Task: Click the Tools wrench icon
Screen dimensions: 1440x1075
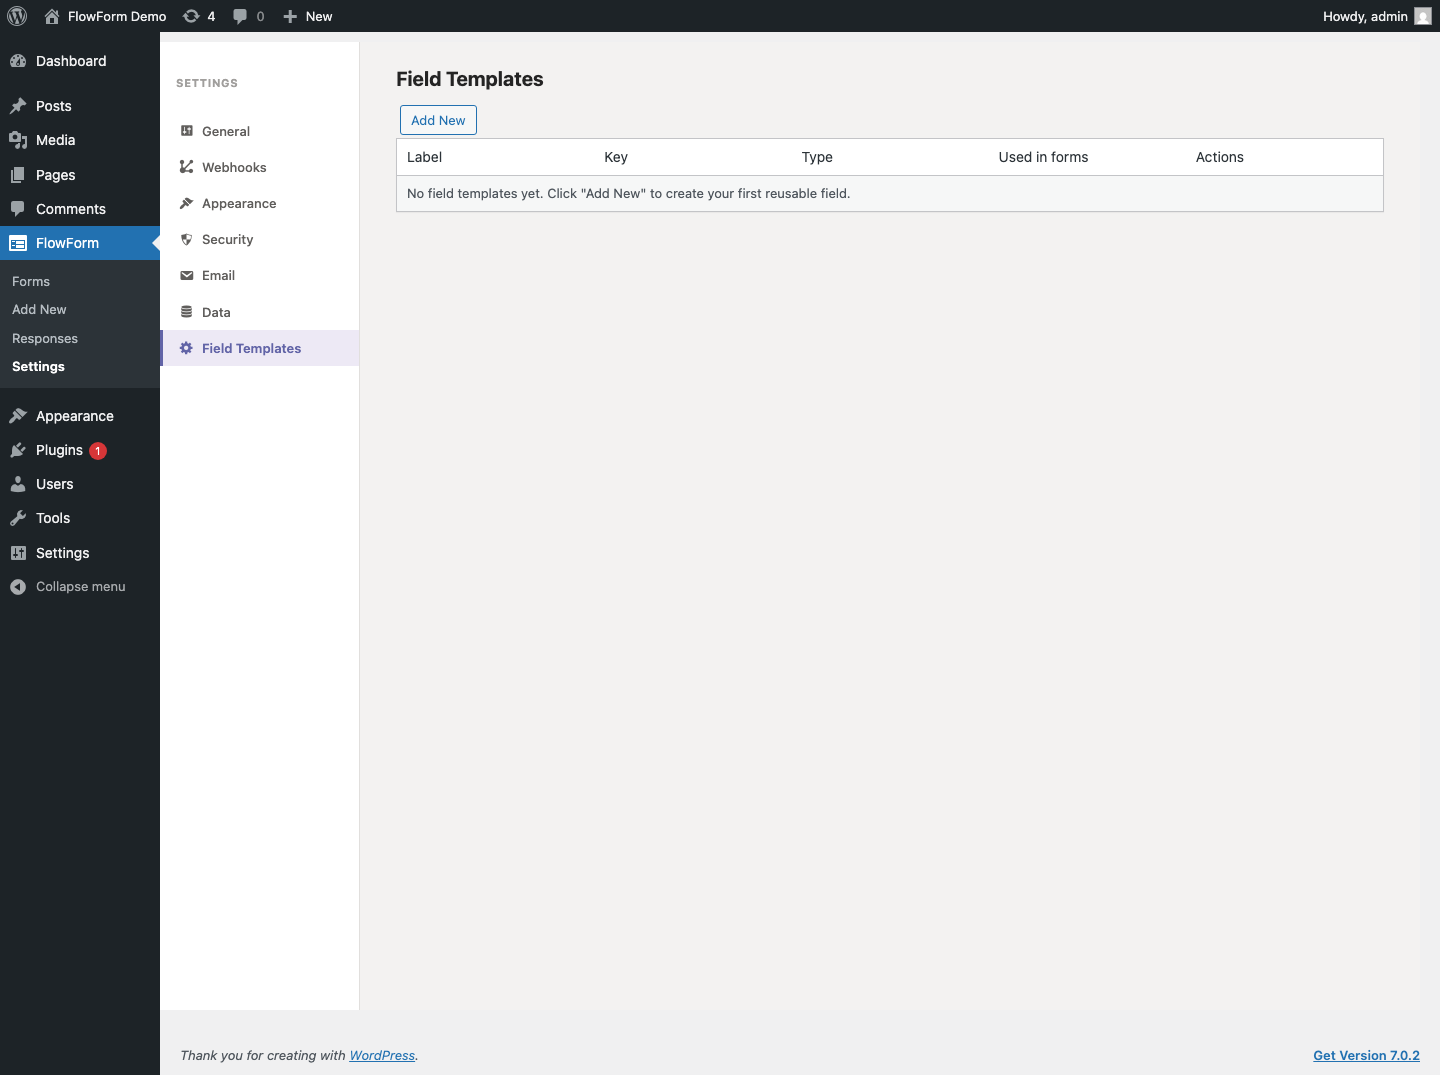Action: click(x=18, y=518)
